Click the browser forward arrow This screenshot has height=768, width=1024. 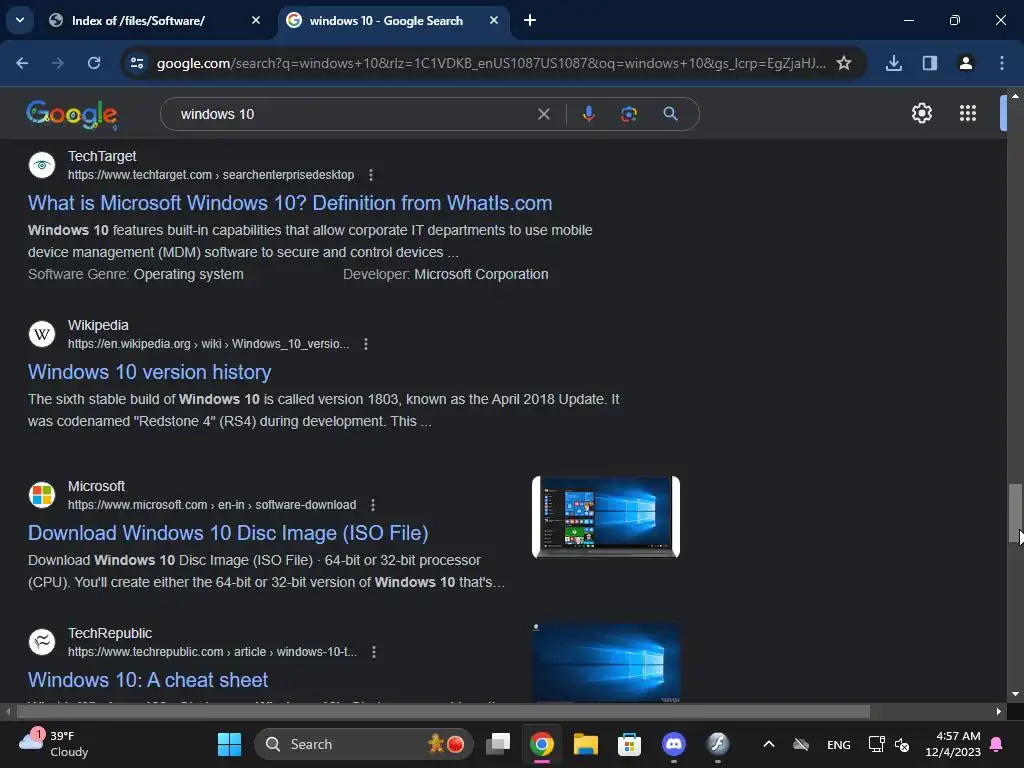point(58,63)
